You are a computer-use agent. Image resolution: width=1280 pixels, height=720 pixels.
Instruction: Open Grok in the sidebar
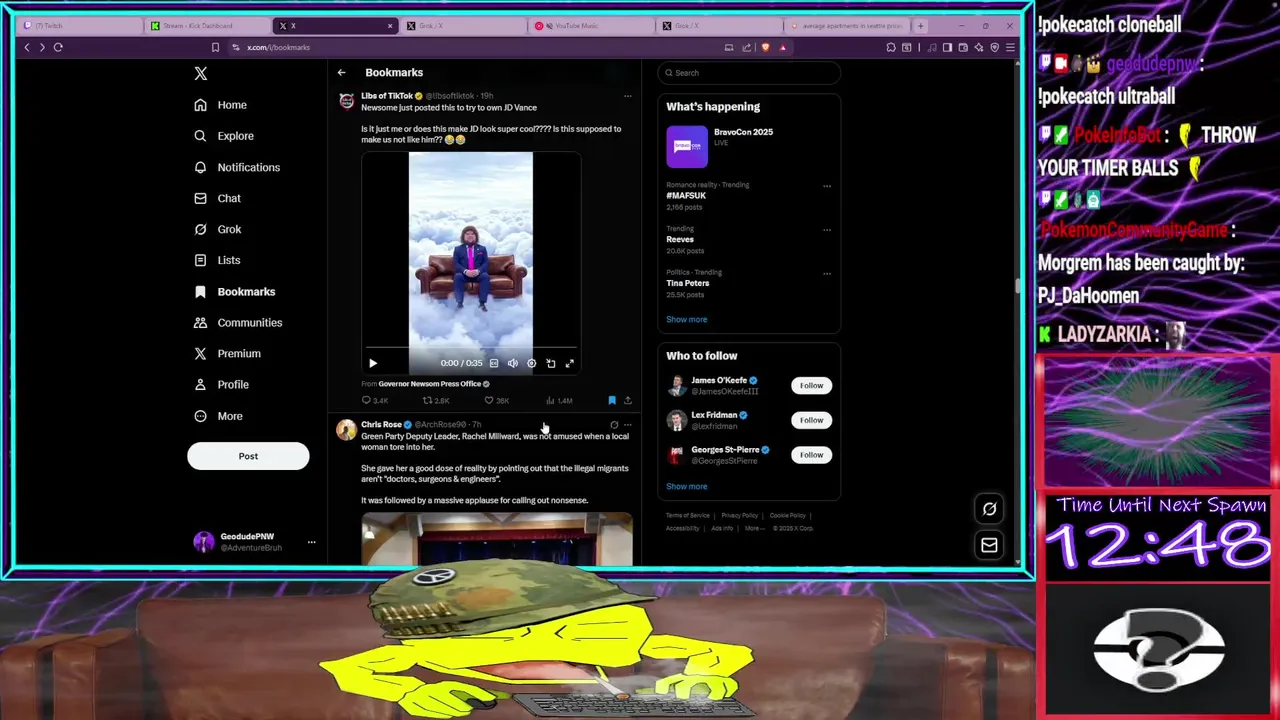218,229
